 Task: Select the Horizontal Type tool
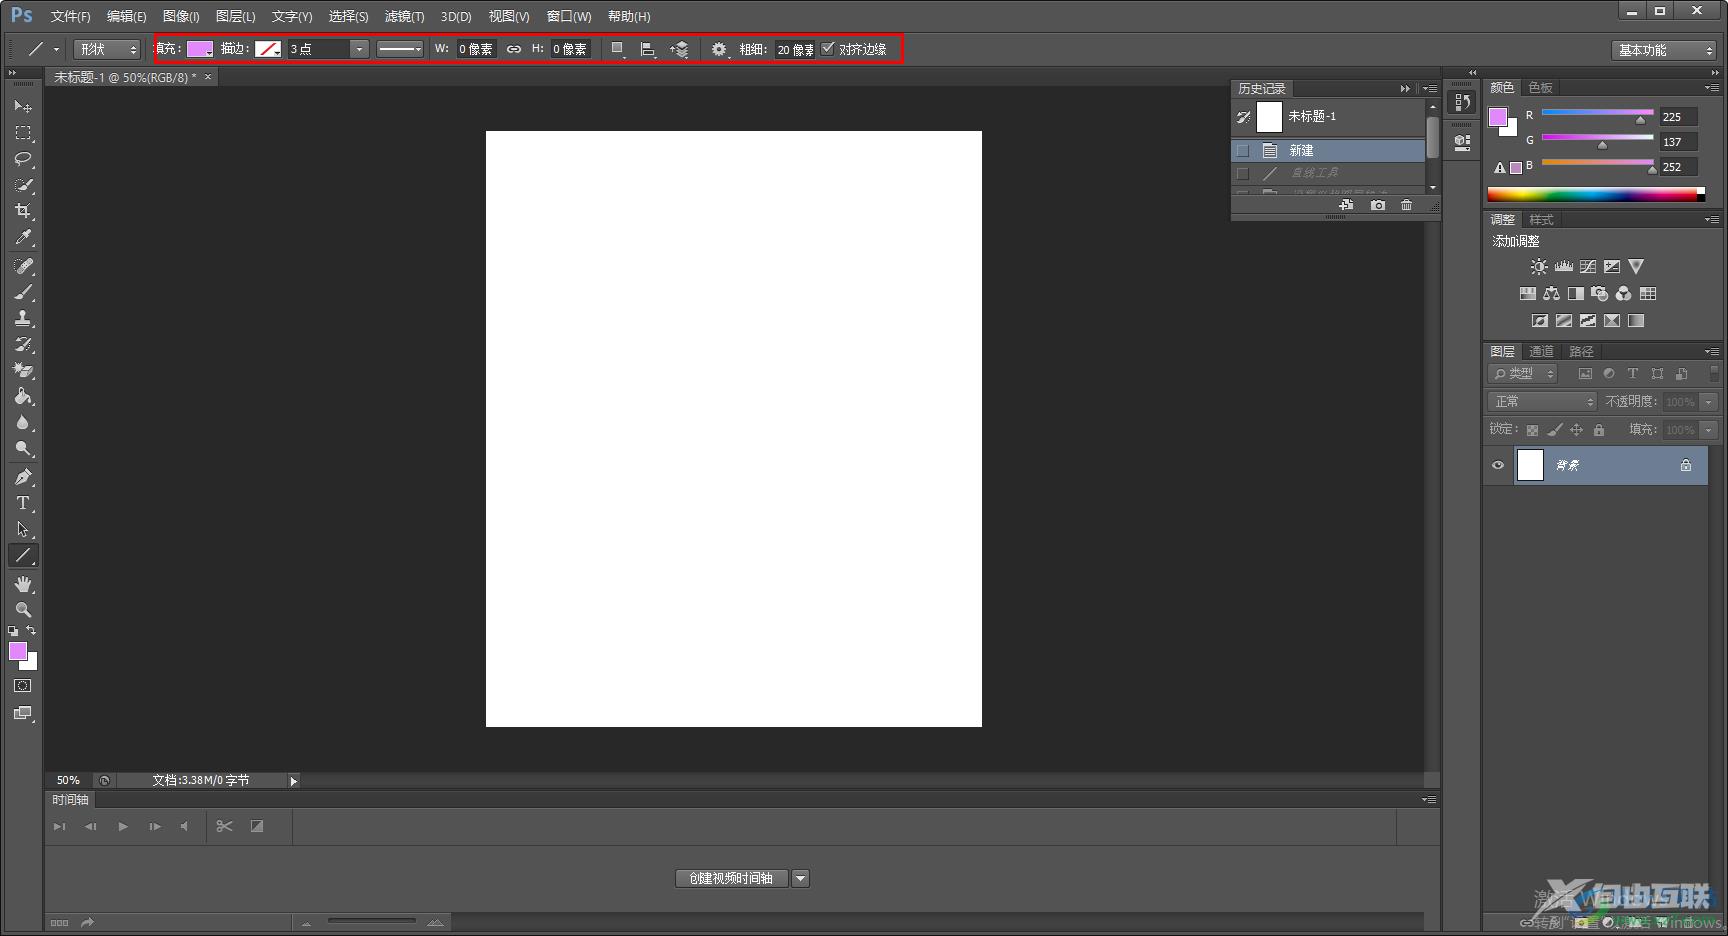click(23, 503)
